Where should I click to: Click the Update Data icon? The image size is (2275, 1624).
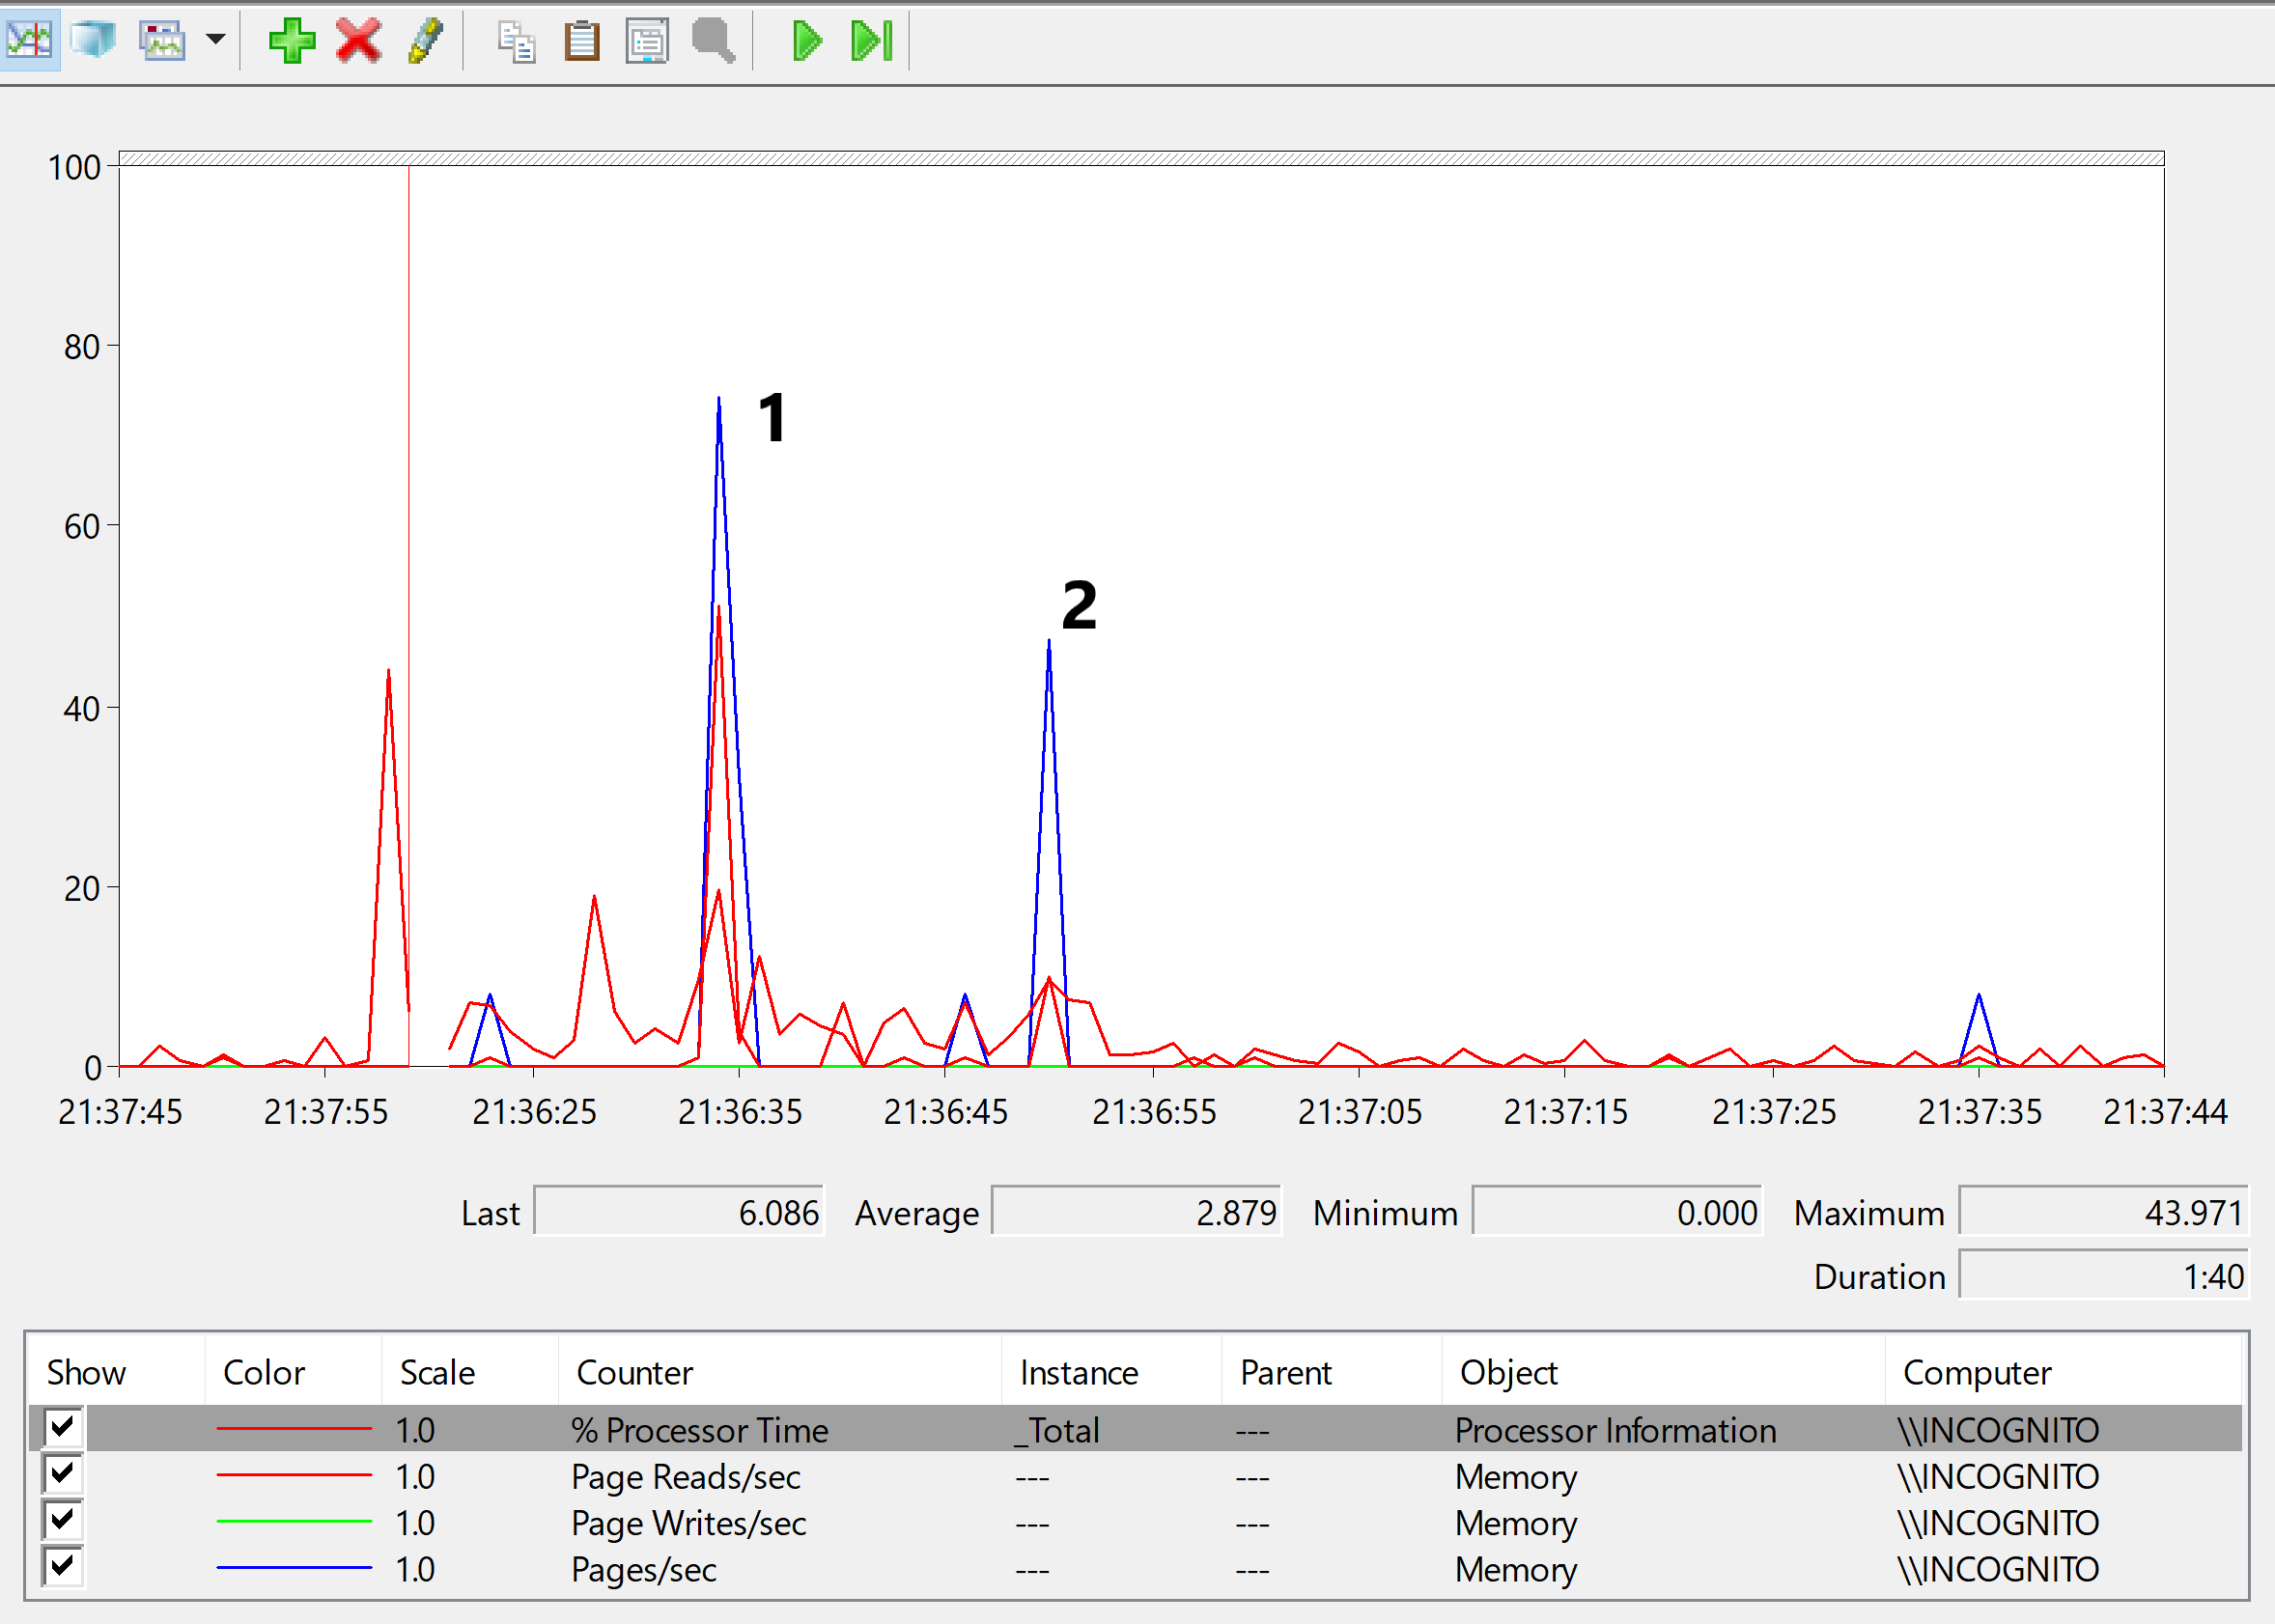(x=870, y=41)
